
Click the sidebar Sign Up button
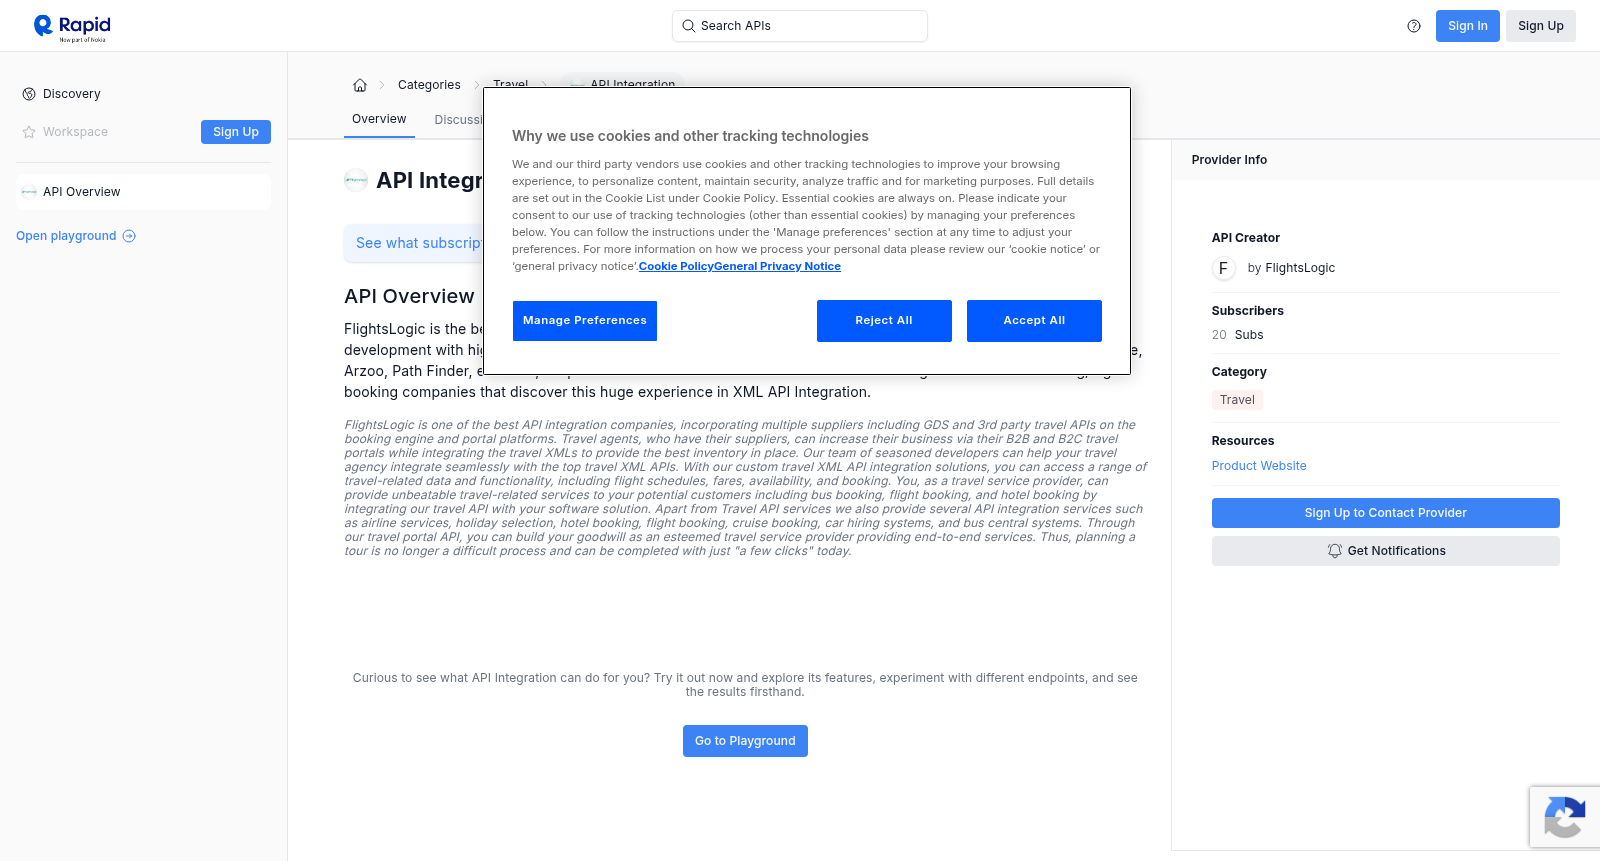click(x=236, y=132)
